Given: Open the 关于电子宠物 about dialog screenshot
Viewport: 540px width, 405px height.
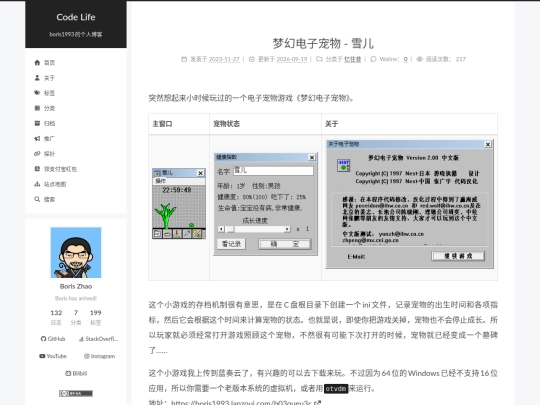Looking at the screenshot, I should coord(409,204).
